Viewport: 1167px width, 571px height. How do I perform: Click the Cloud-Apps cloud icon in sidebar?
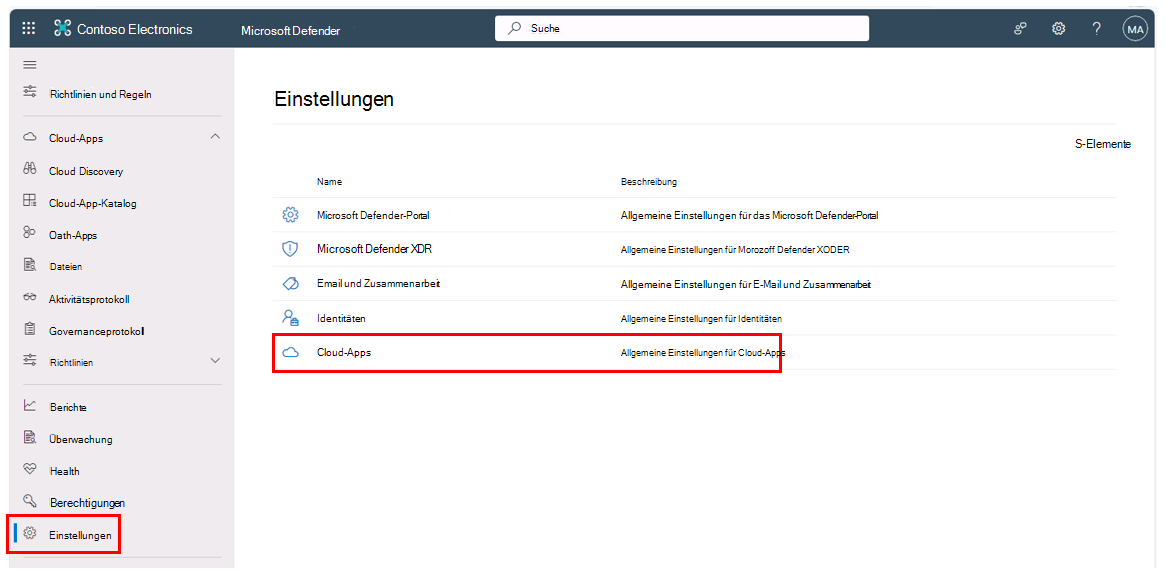30,138
